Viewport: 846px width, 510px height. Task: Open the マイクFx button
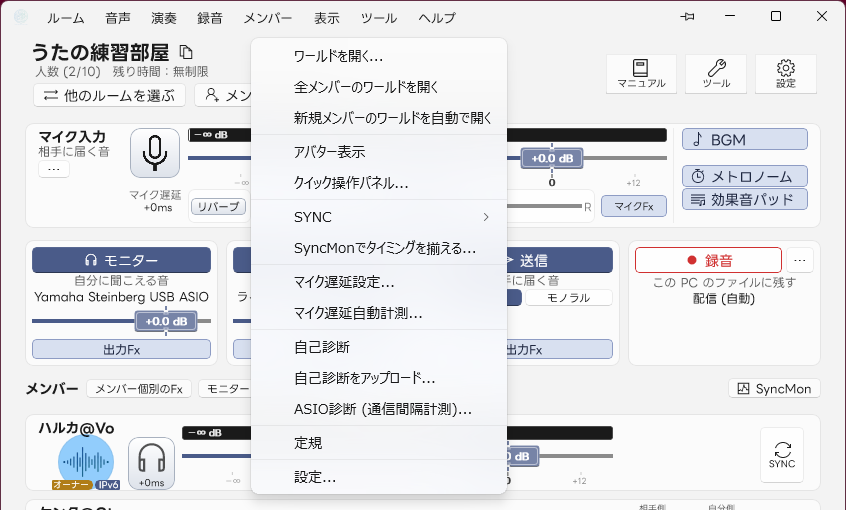[633, 206]
